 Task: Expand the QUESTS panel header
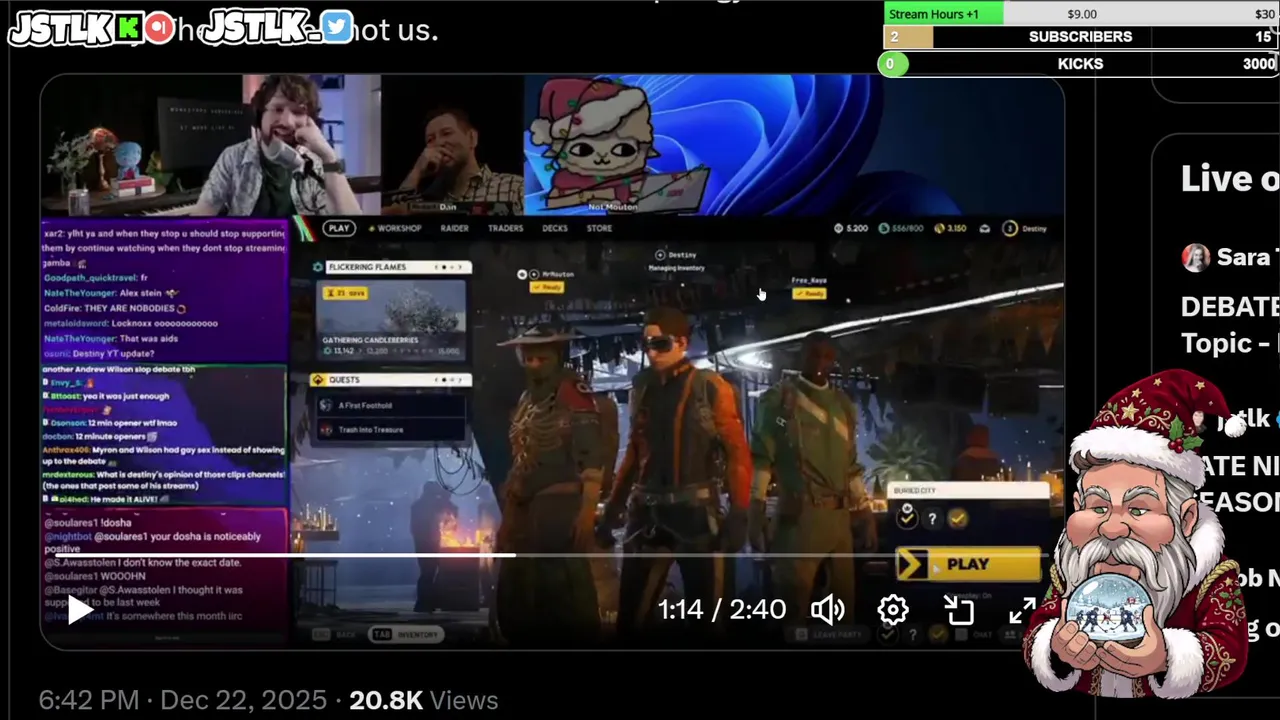point(390,380)
